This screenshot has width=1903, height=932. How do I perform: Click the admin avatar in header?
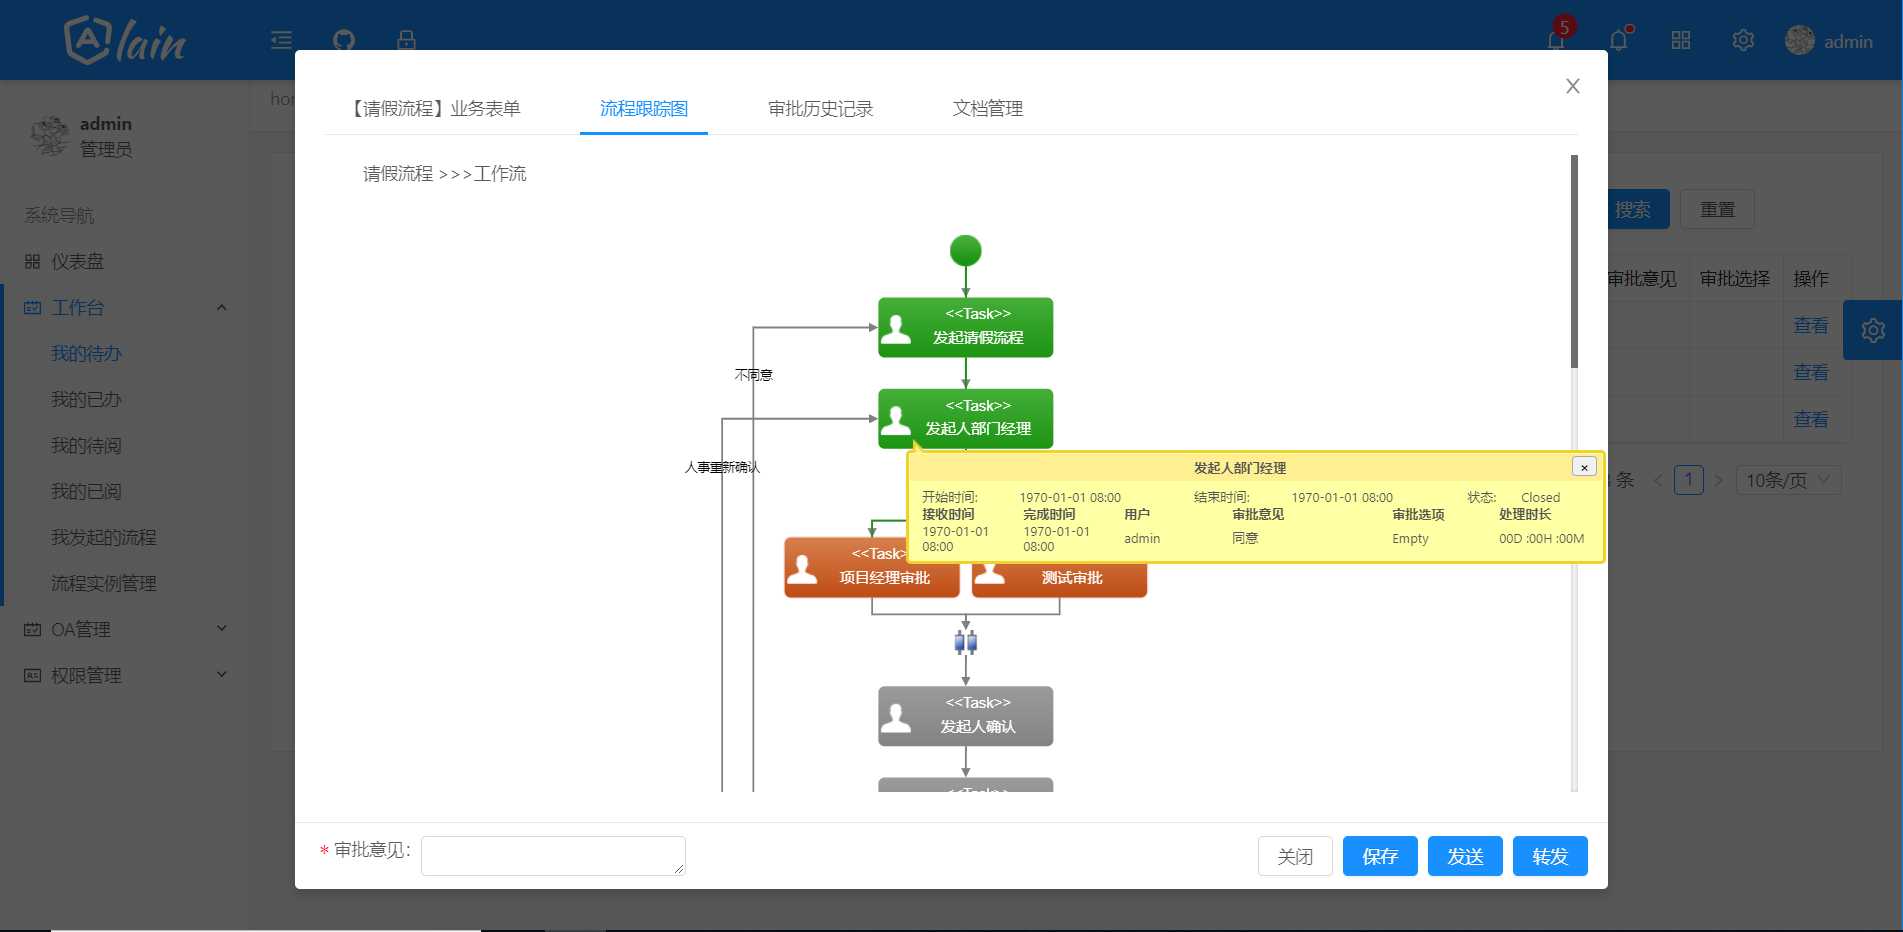(1800, 40)
